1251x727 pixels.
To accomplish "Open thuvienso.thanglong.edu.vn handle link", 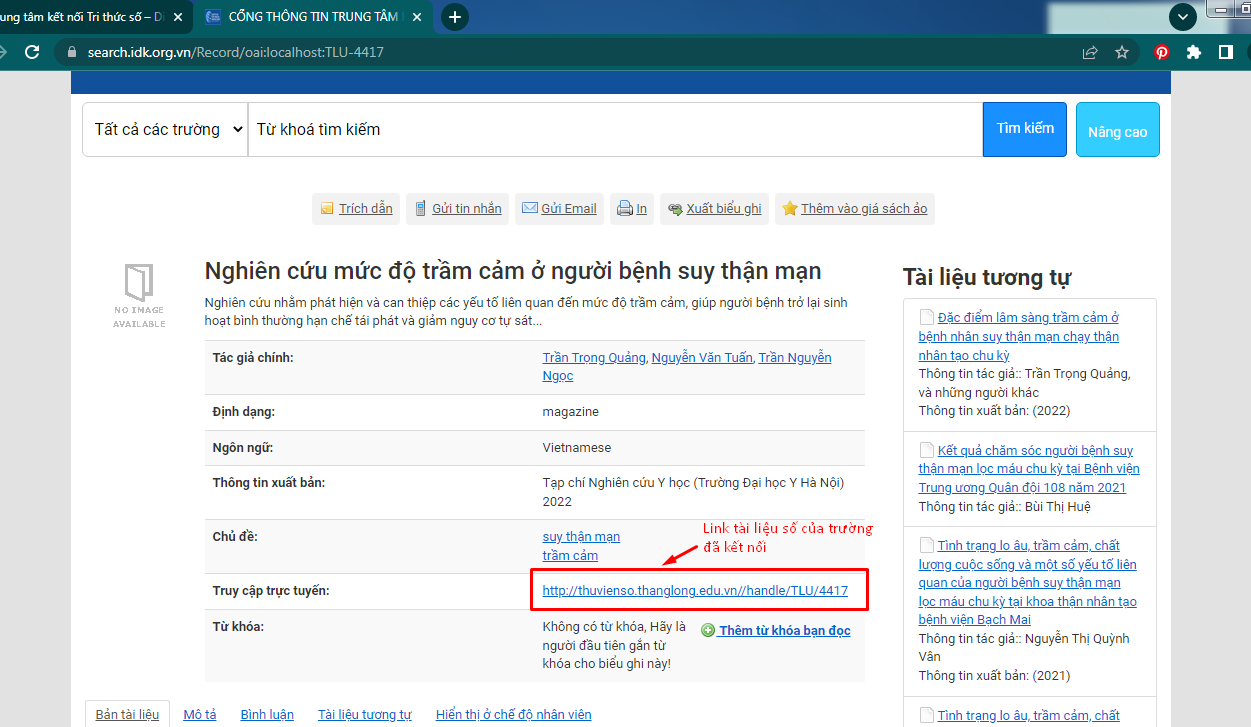I will point(695,591).
